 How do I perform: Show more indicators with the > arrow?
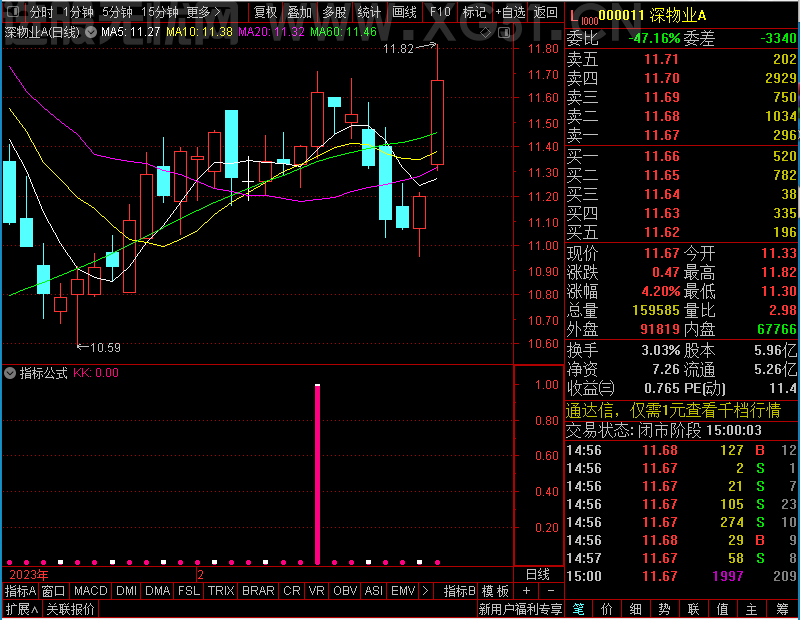pos(425,591)
